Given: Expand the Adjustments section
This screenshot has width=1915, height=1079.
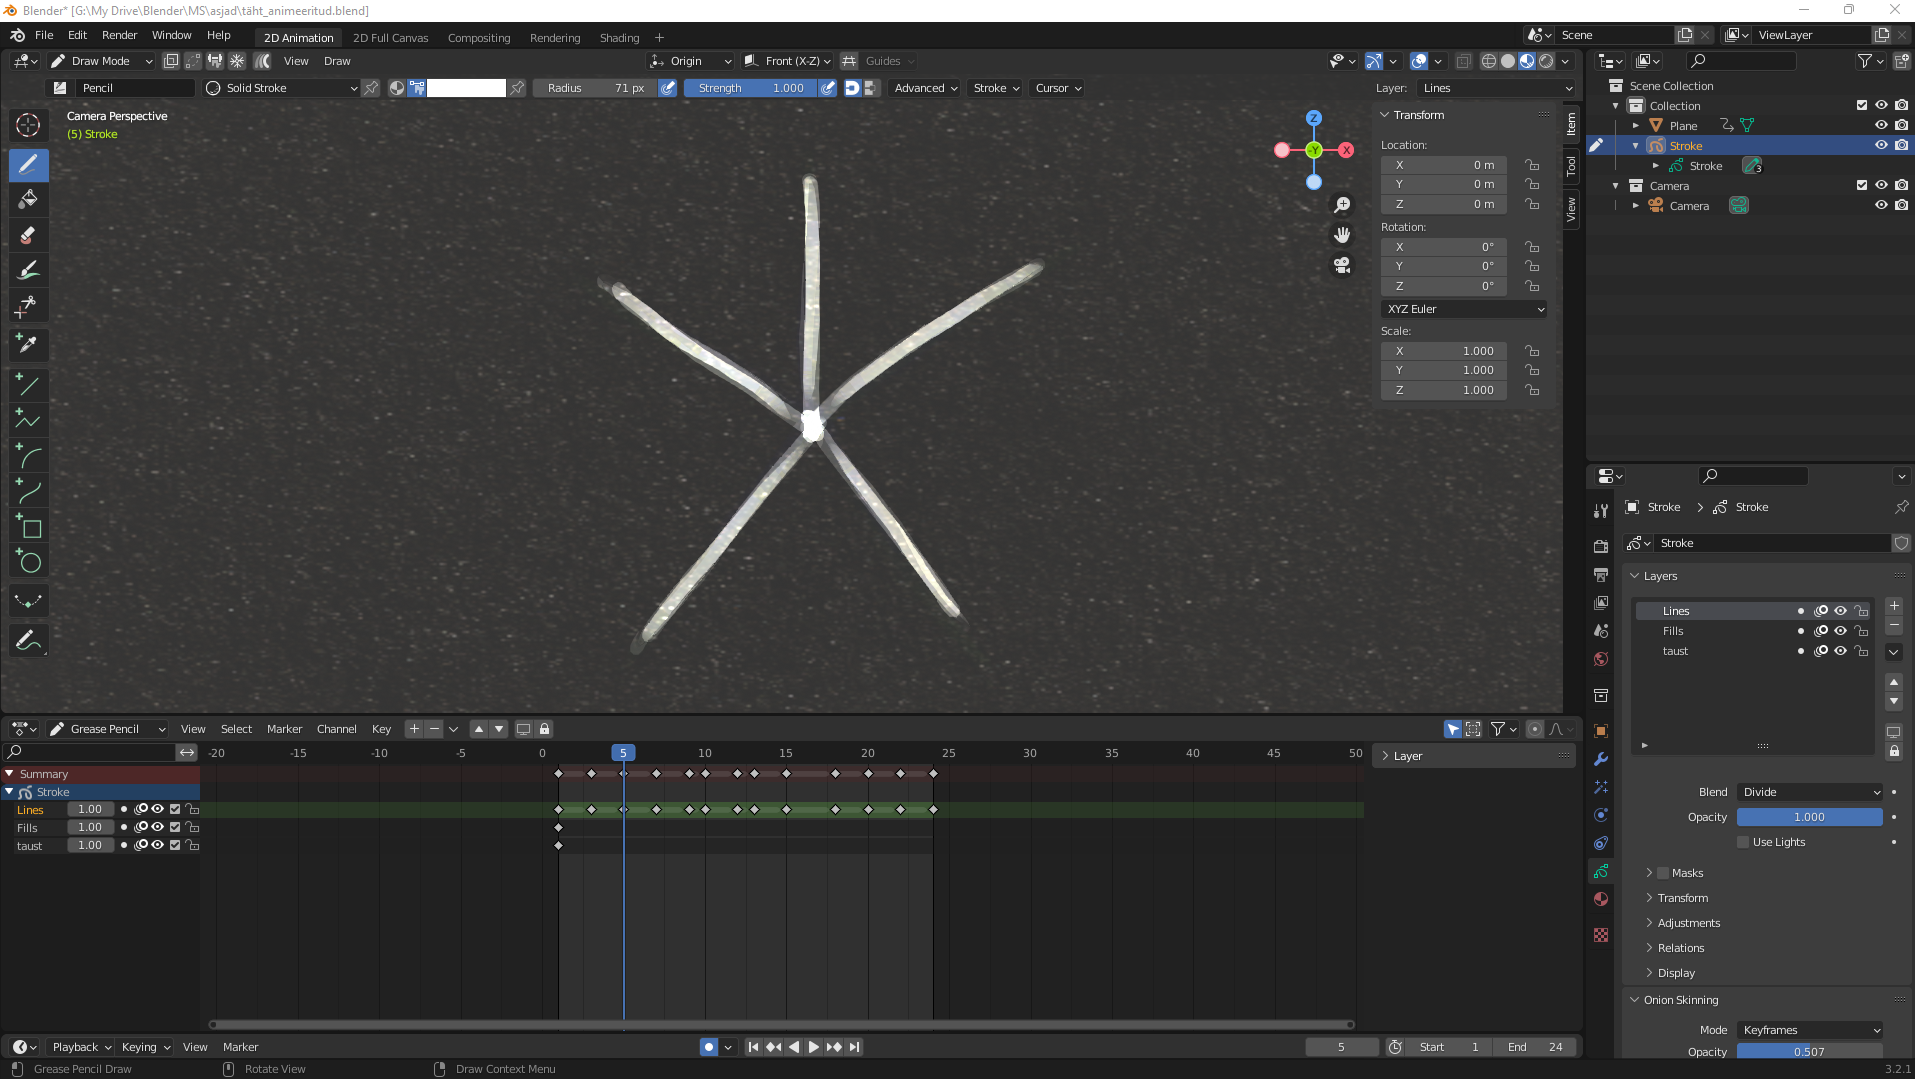Looking at the screenshot, I should coord(1688,923).
